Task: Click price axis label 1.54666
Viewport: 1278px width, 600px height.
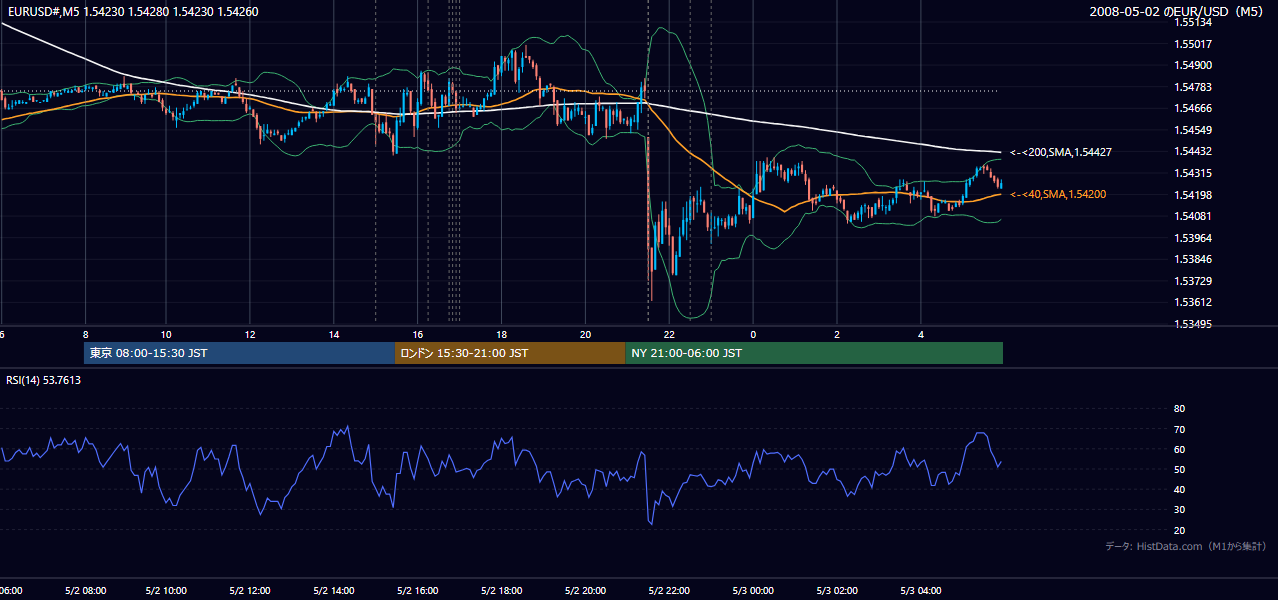Action: [1194, 108]
